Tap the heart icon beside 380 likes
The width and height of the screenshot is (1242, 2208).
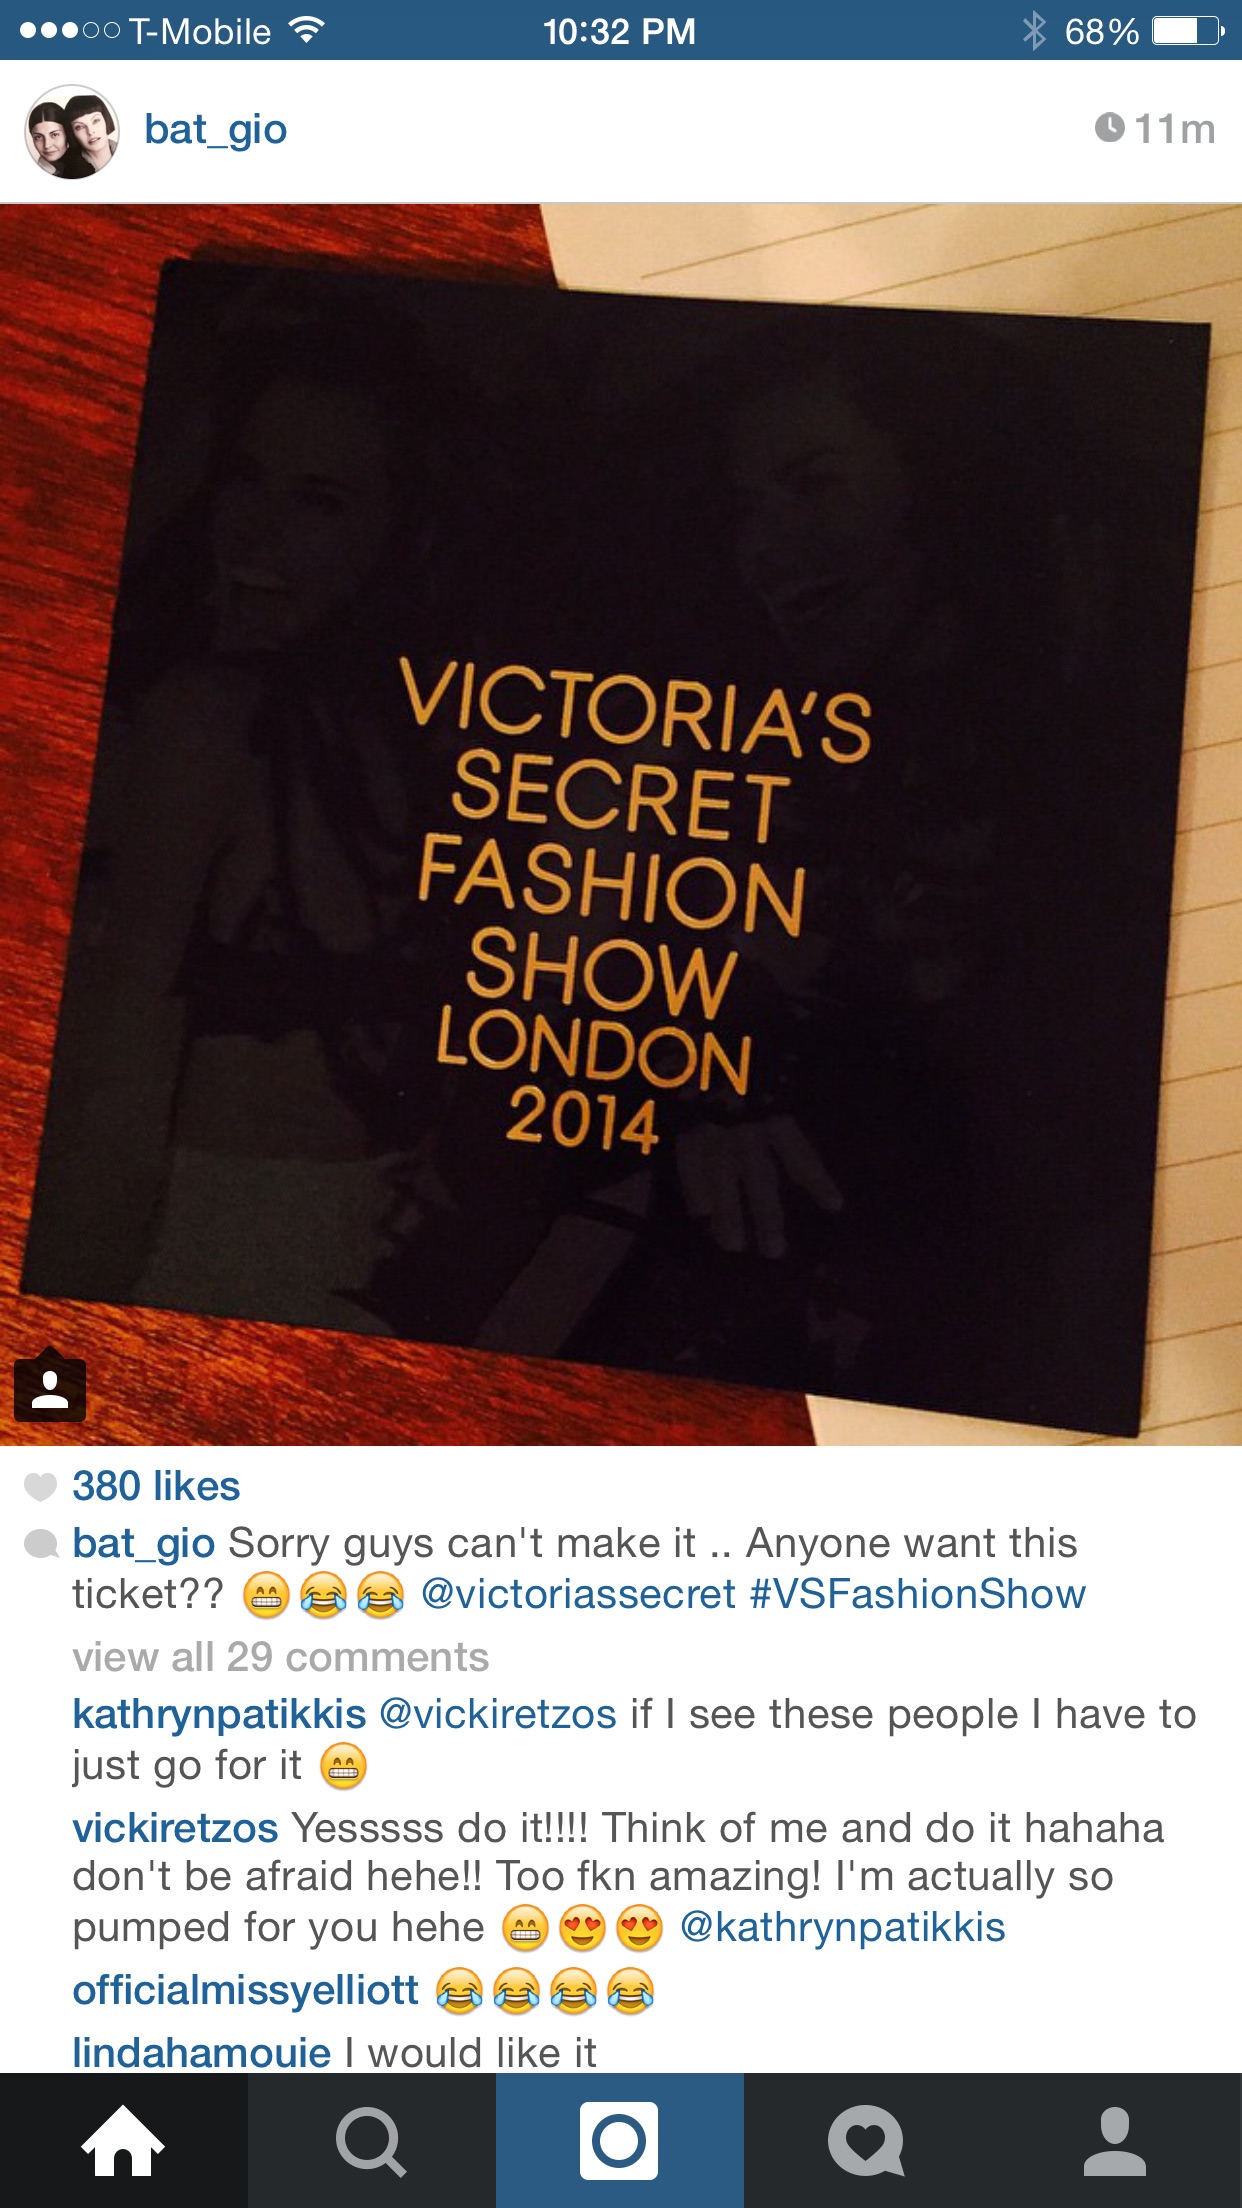coord(40,1487)
